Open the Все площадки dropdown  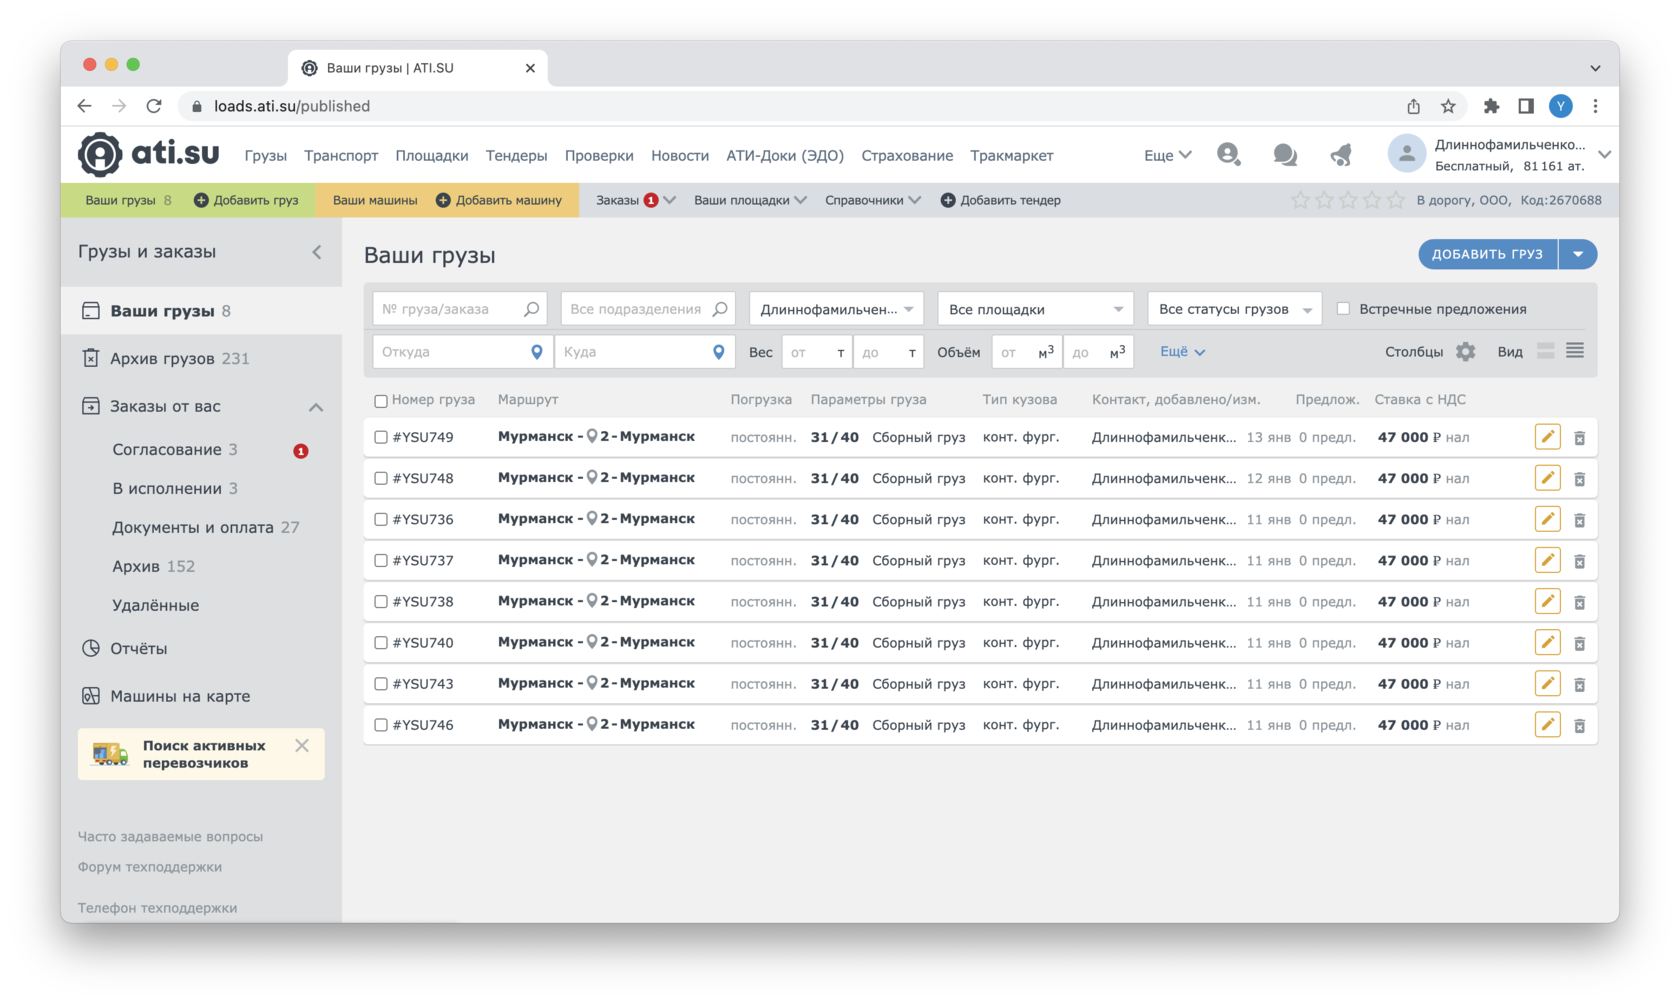pyautogui.click(x=1035, y=309)
